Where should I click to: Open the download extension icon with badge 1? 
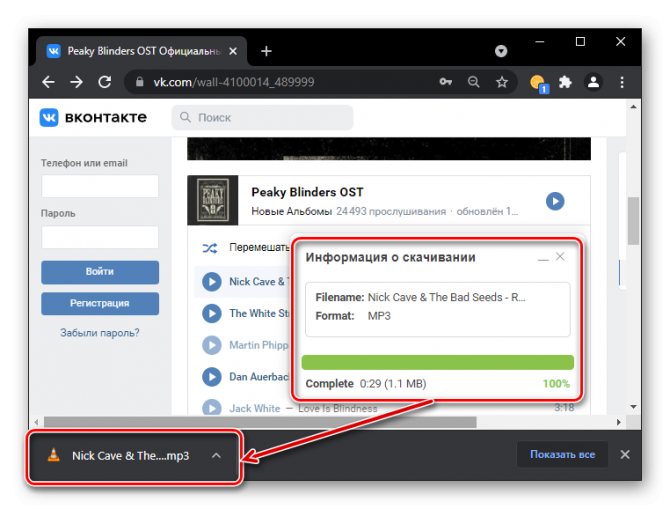(x=539, y=83)
